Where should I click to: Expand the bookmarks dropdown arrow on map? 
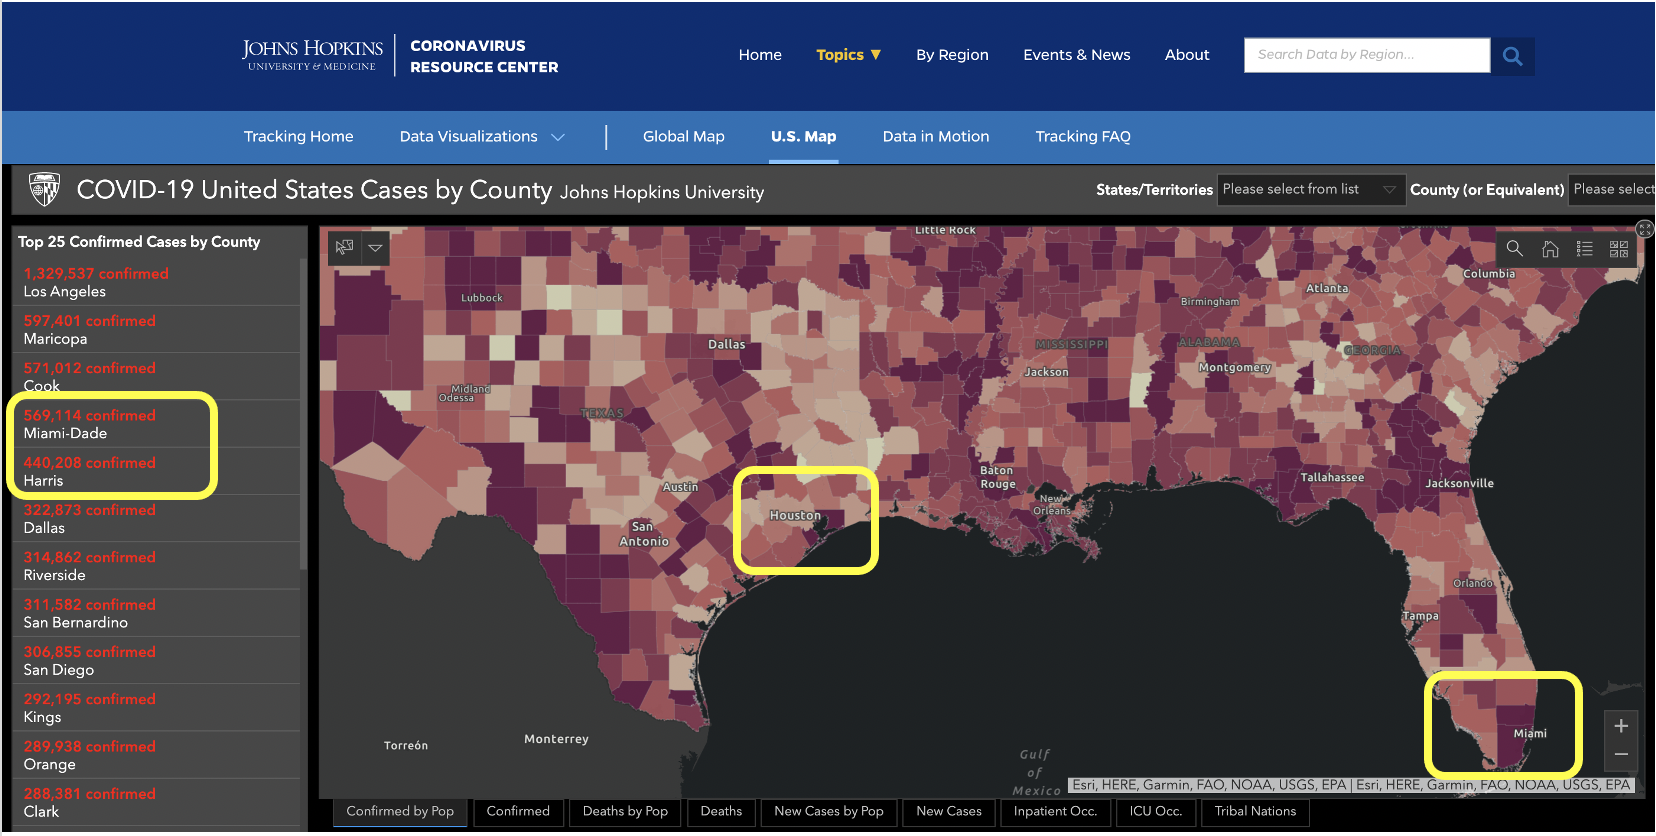coord(375,247)
